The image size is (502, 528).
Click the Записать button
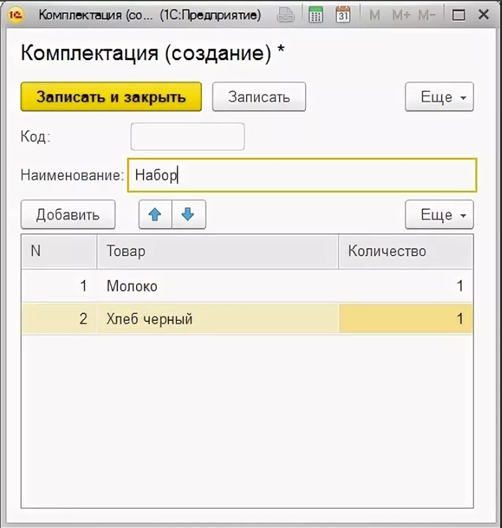pyautogui.click(x=259, y=97)
